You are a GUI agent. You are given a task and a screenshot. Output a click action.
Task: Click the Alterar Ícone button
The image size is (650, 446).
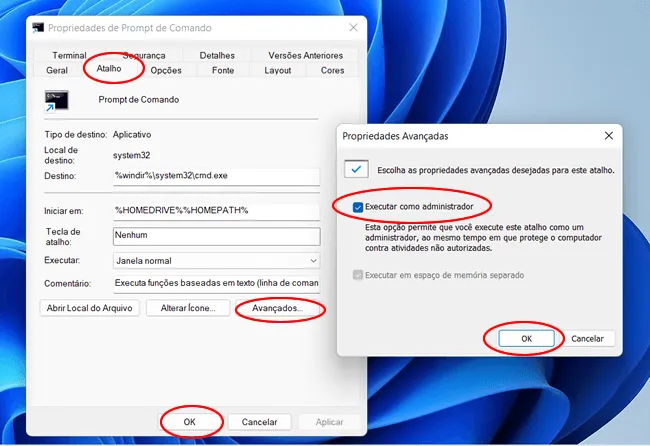(x=188, y=309)
